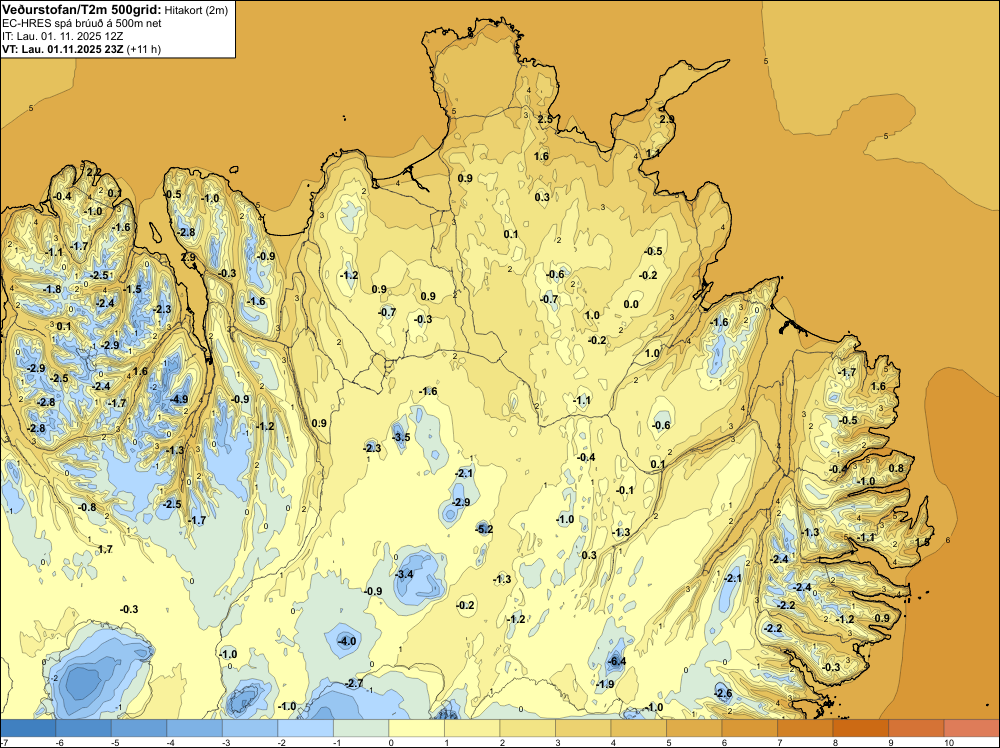Select the positive 0.8 temperature label
Viewport: 1000px width, 748px height.
coord(896,468)
